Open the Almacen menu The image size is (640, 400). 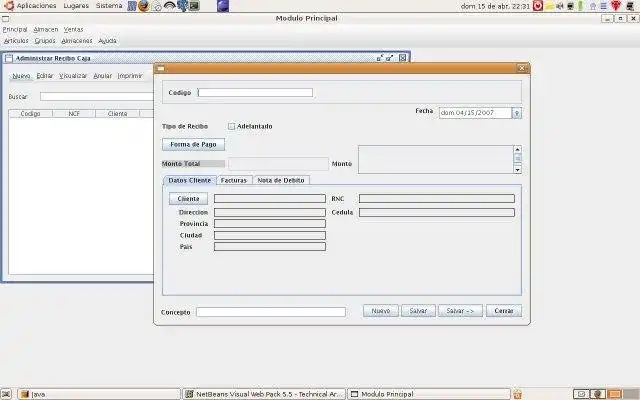46,29
